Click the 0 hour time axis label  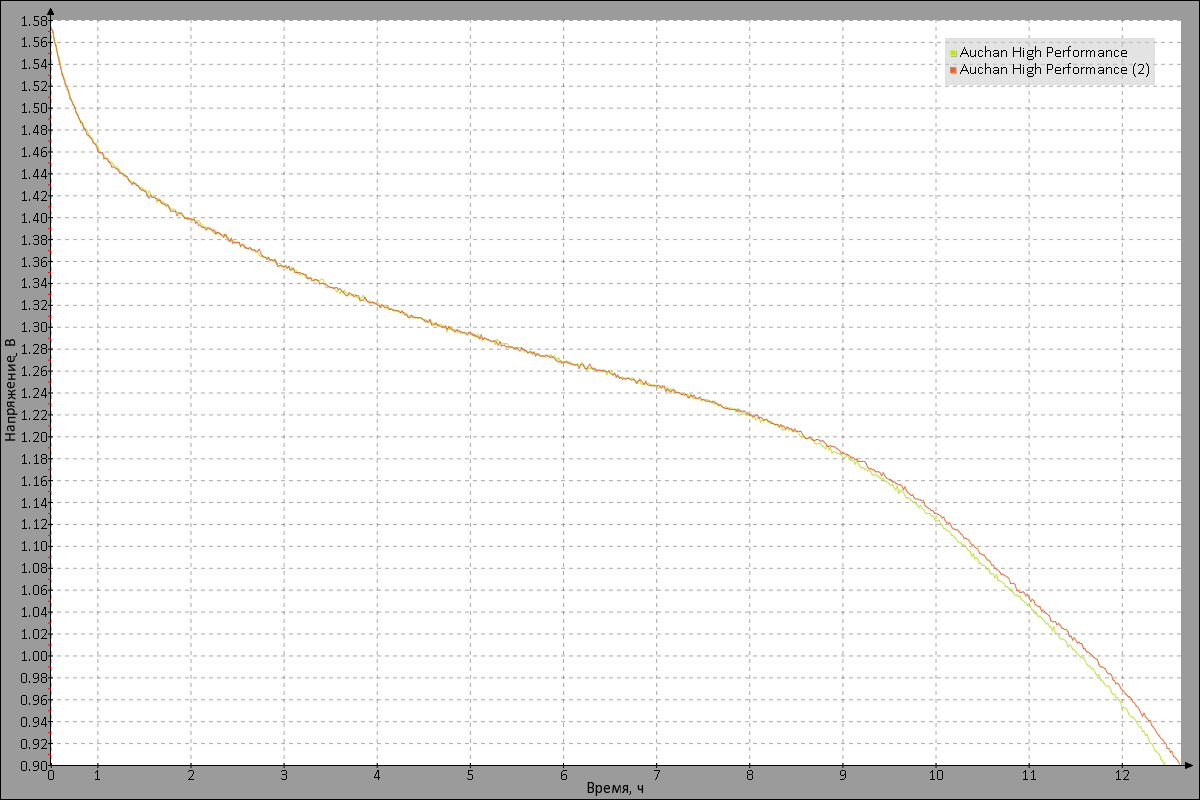51,775
